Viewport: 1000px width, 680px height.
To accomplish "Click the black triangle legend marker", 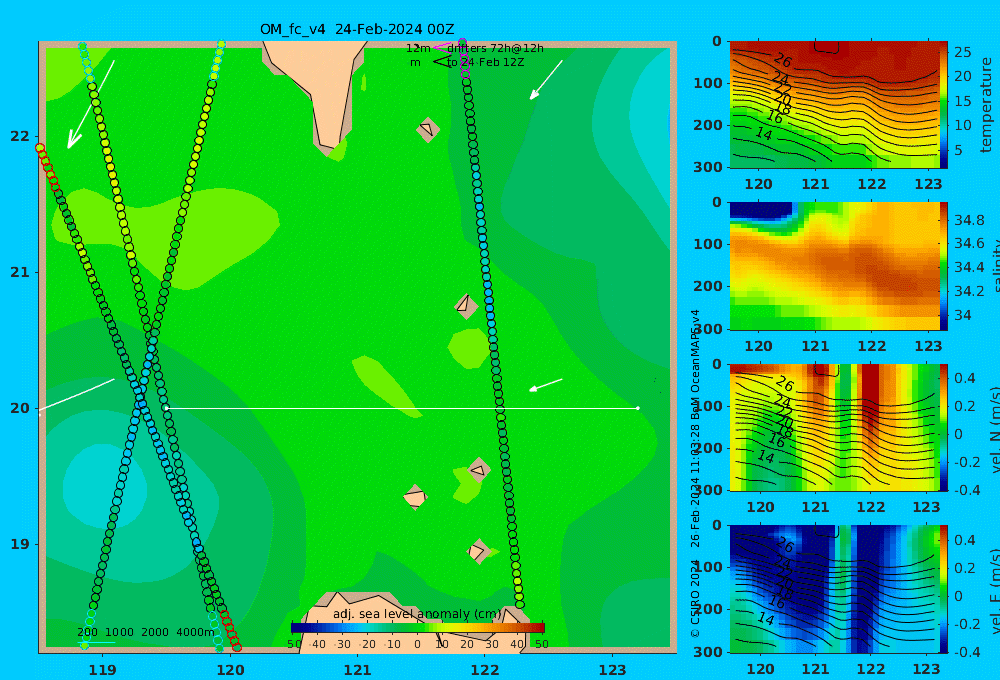I will pyautogui.click(x=441, y=62).
